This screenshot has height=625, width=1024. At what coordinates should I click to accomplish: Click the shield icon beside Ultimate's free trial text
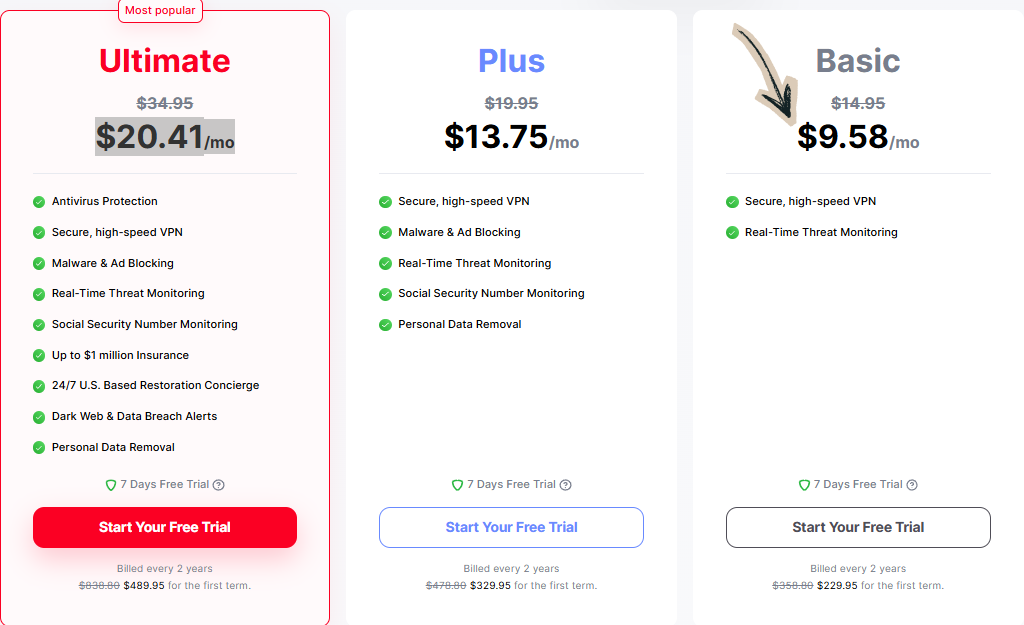click(x=110, y=484)
